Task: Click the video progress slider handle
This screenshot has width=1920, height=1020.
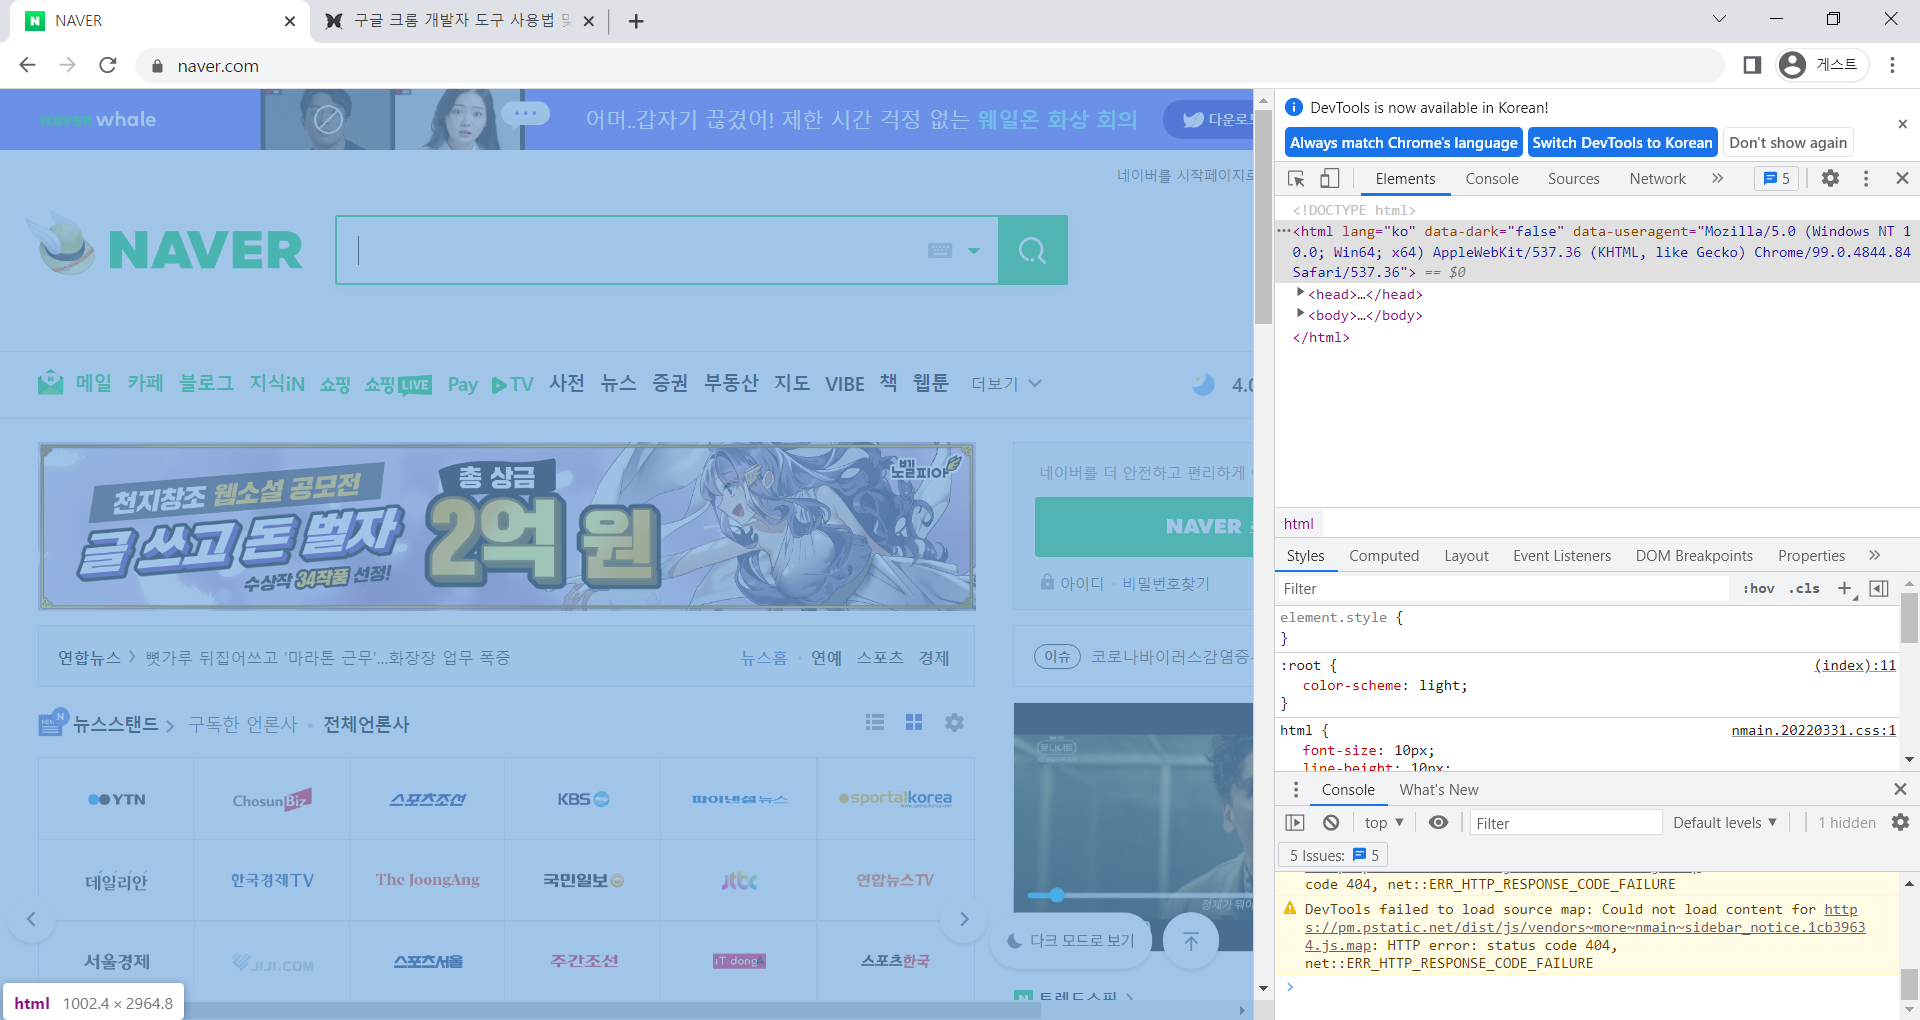Action: pos(1056,895)
